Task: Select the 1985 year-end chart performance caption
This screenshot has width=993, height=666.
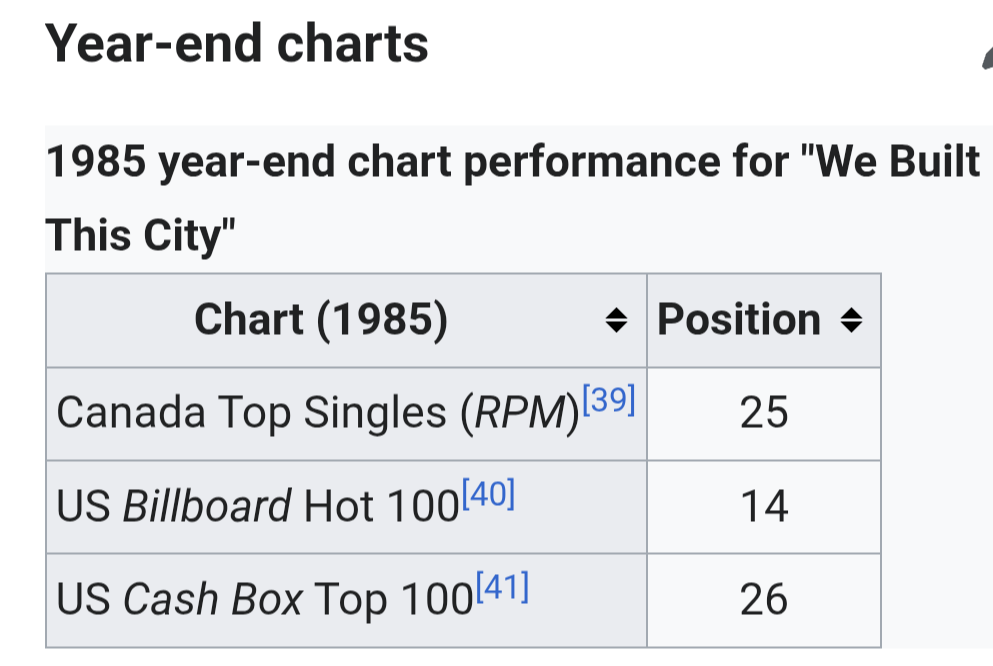Action: pos(513,198)
